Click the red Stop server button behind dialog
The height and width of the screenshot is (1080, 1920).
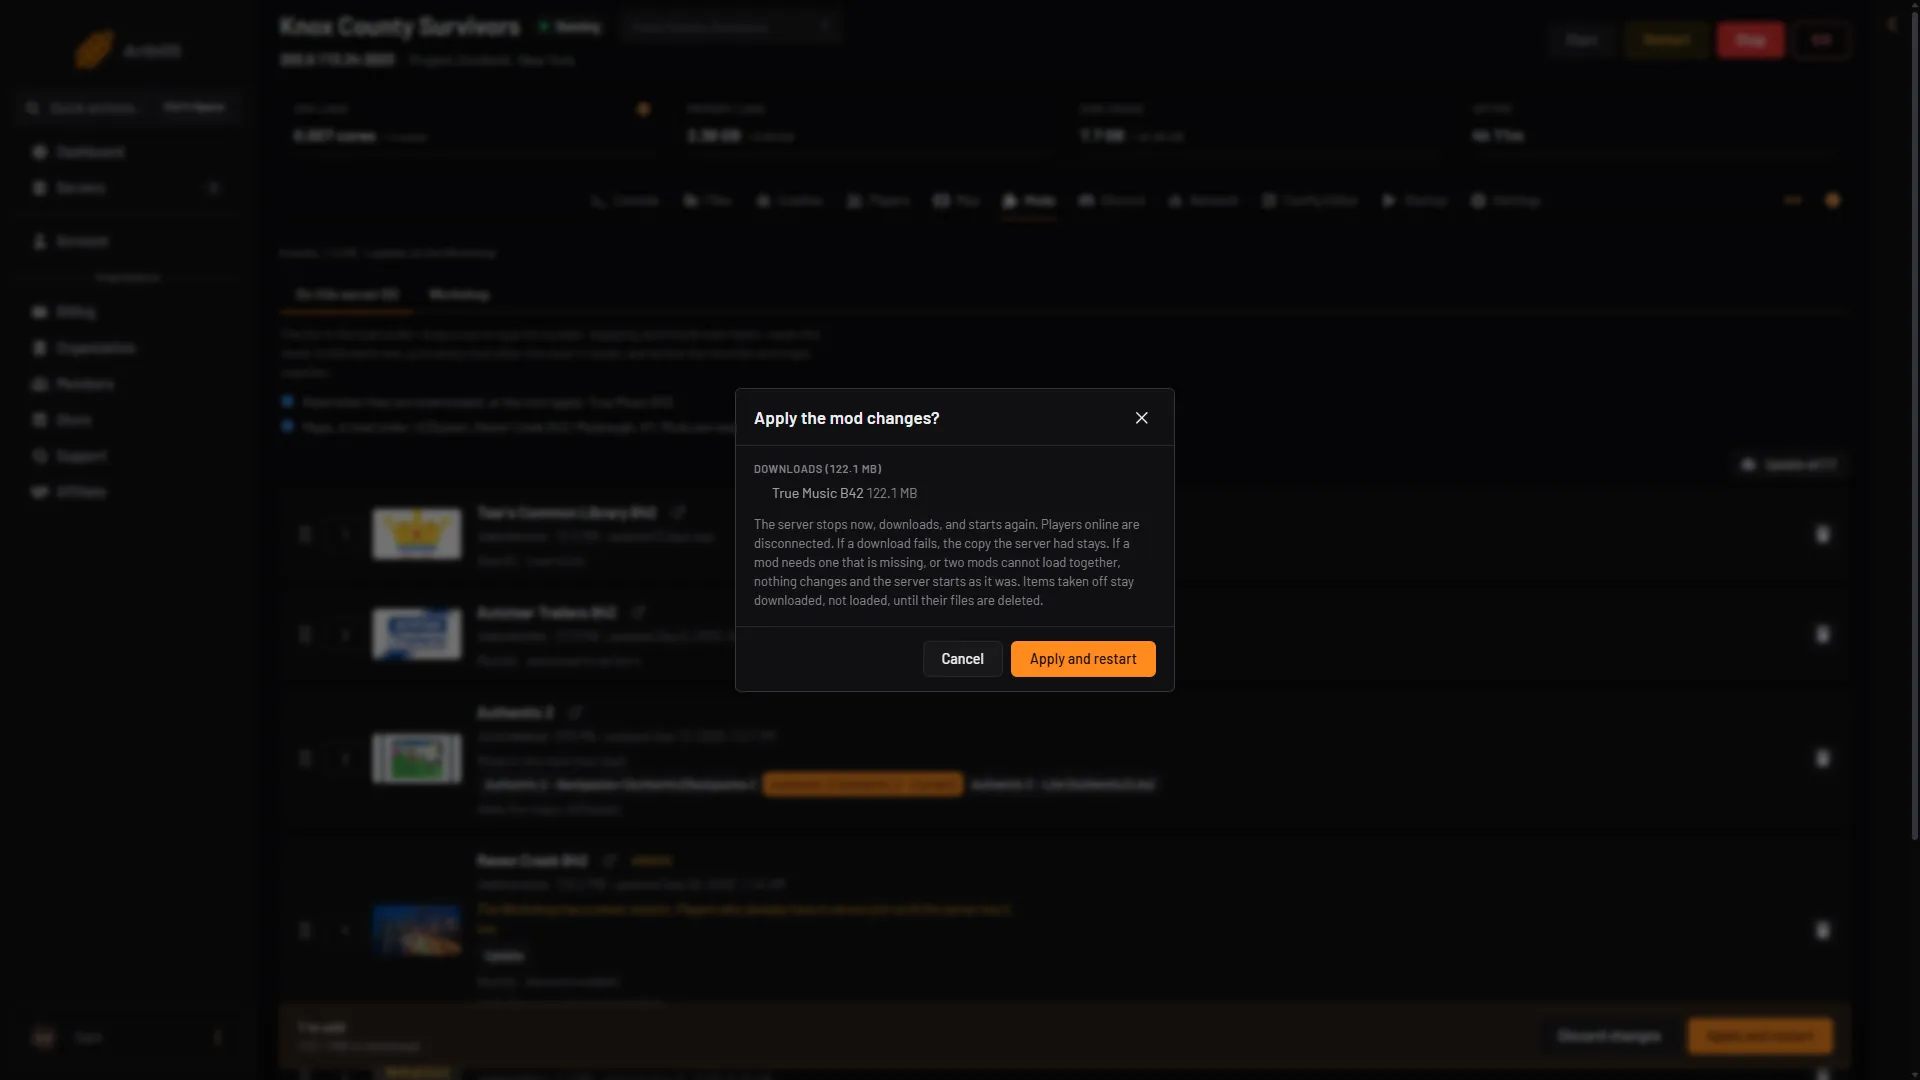(x=1750, y=40)
